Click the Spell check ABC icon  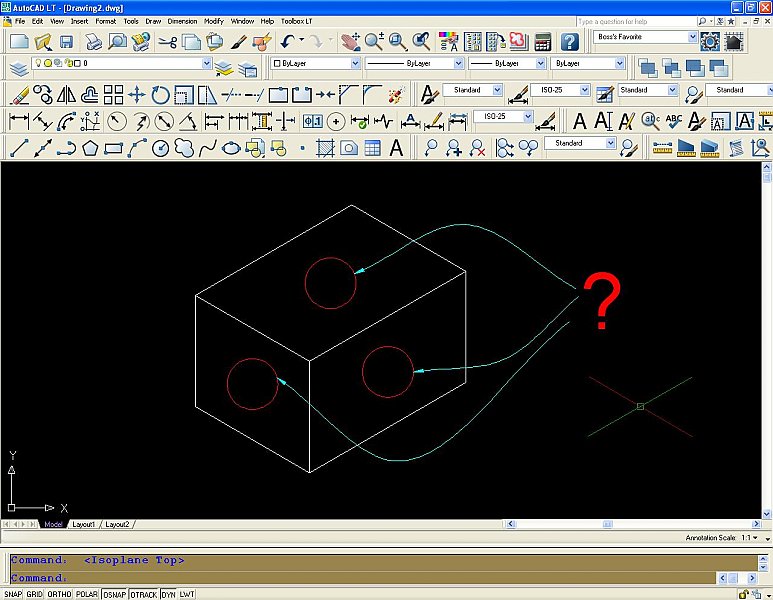(674, 121)
